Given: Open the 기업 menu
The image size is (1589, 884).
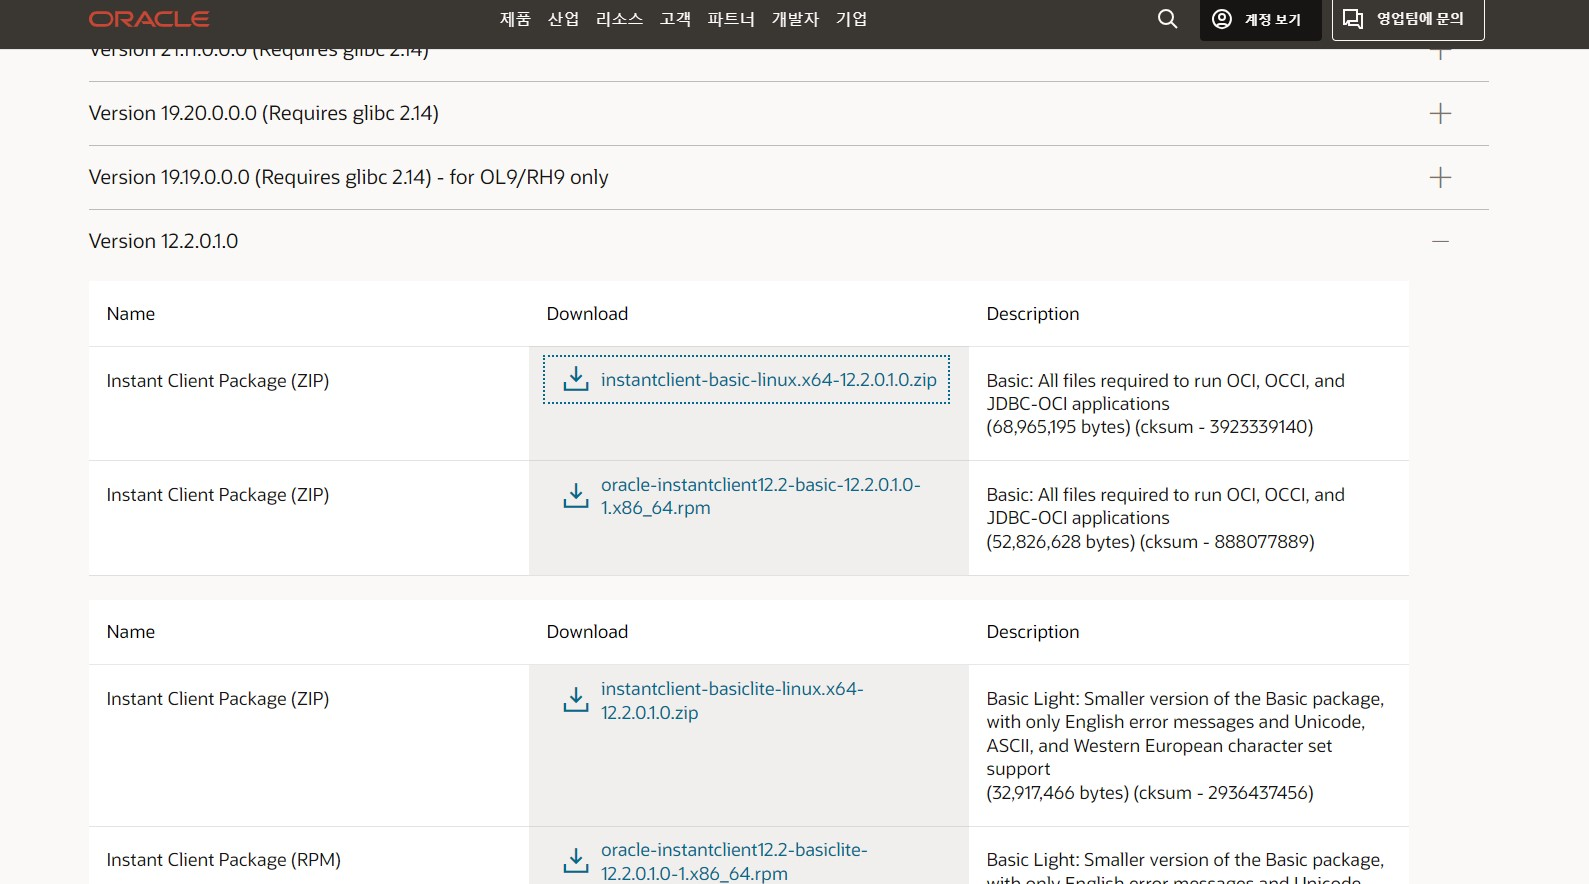Looking at the screenshot, I should click(851, 19).
